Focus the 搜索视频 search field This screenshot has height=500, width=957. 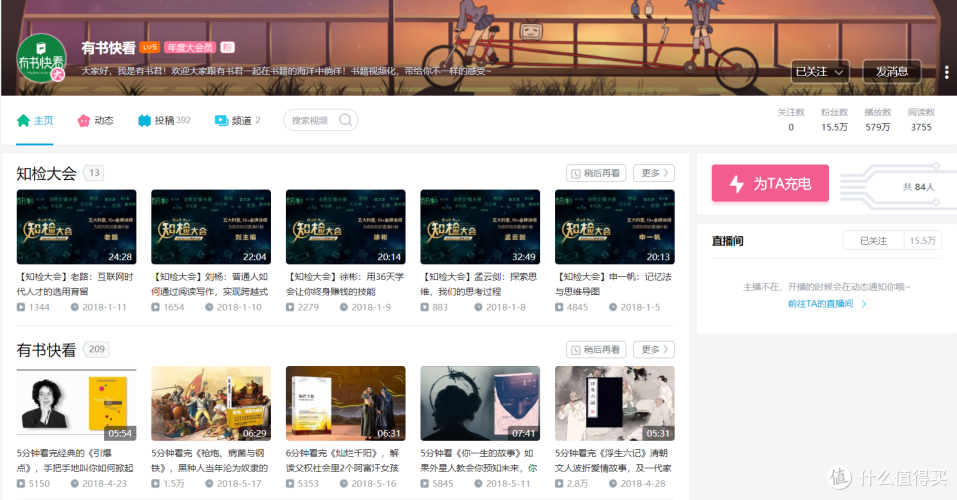320,120
